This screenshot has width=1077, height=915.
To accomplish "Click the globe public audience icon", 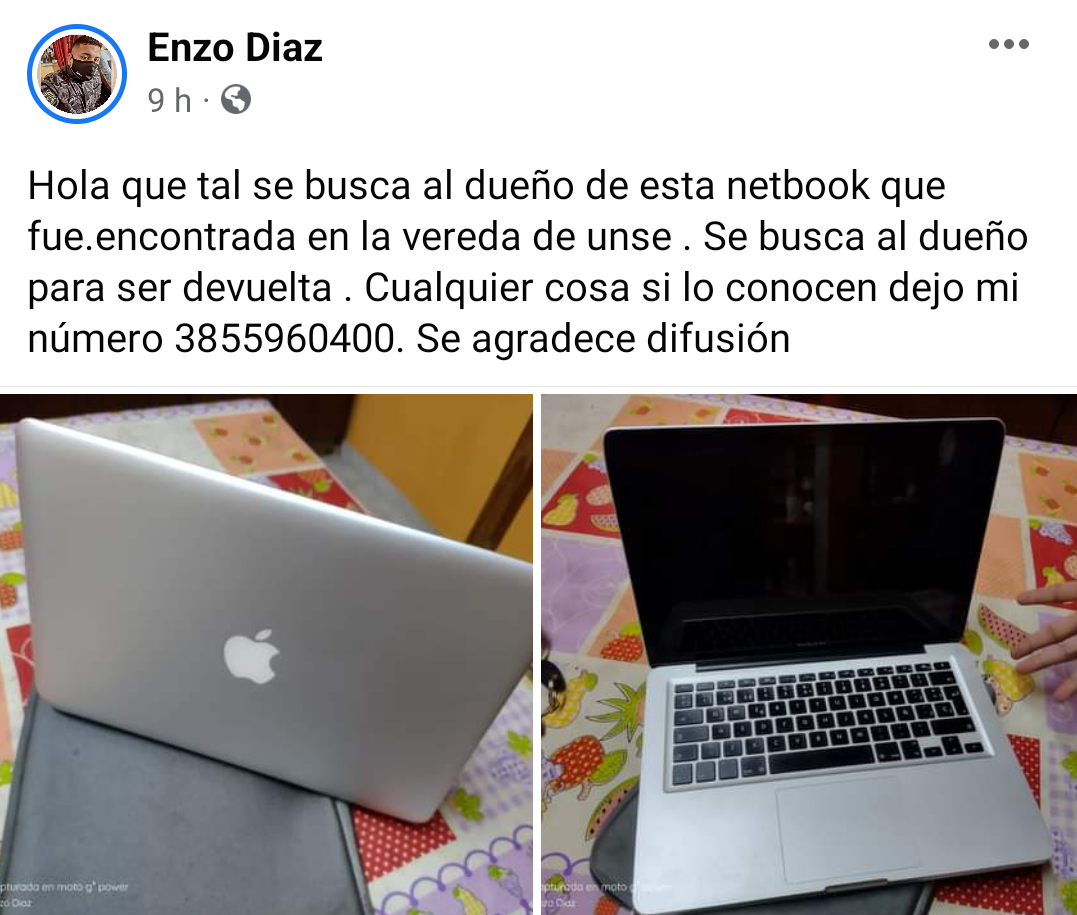I will coord(236,100).
